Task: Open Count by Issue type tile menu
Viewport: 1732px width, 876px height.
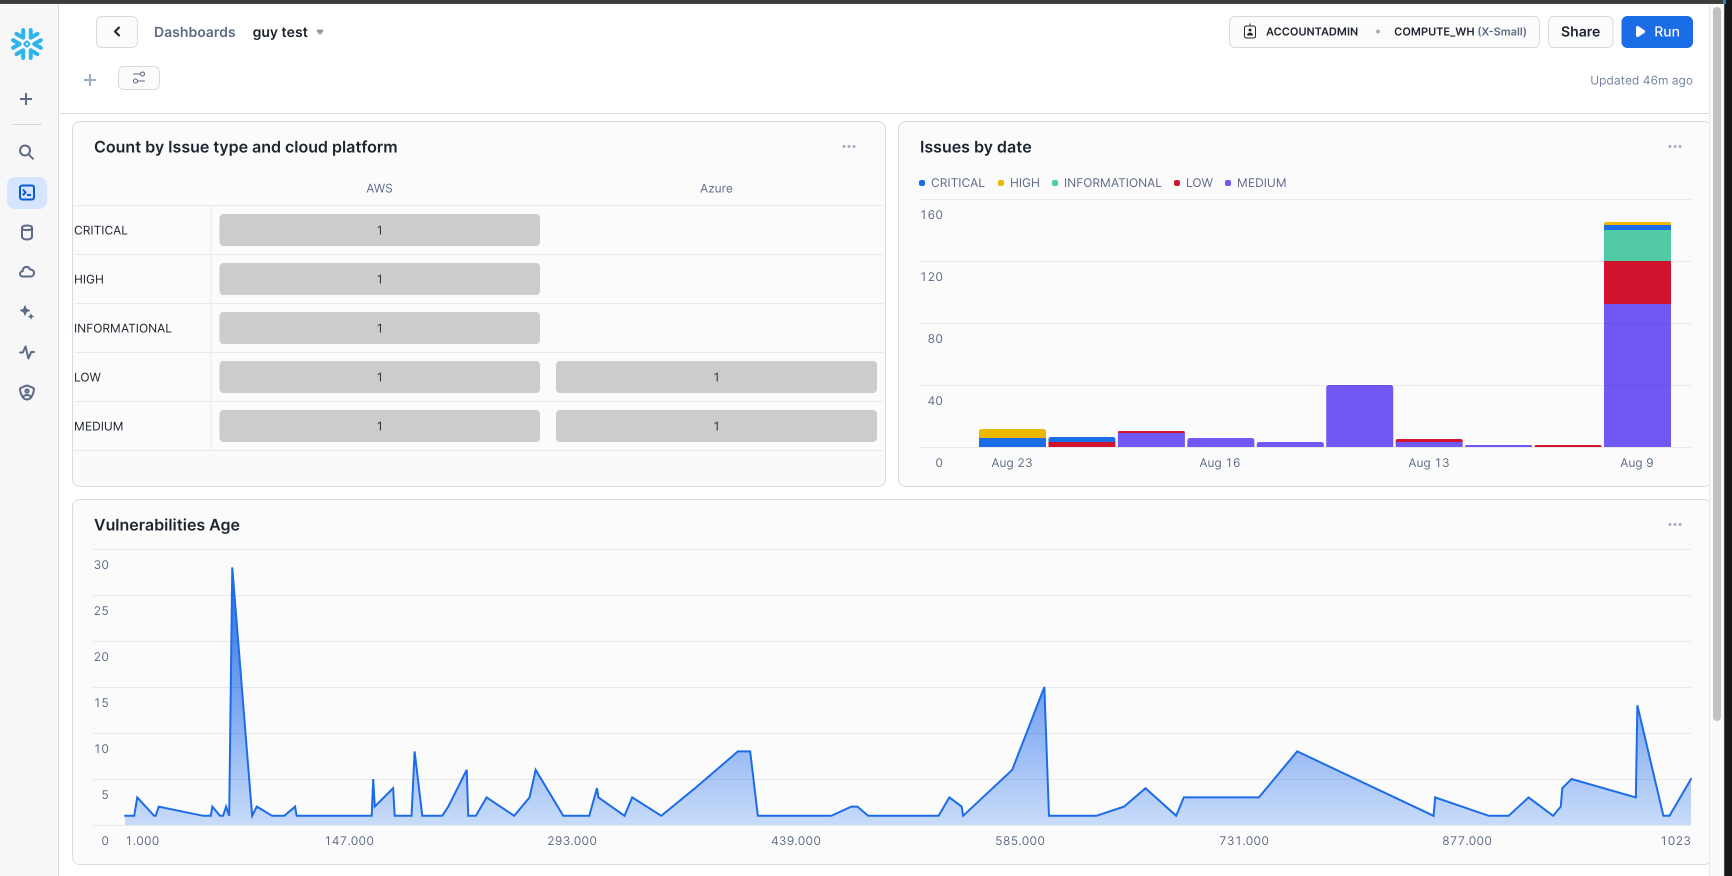Action: point(848,147)
